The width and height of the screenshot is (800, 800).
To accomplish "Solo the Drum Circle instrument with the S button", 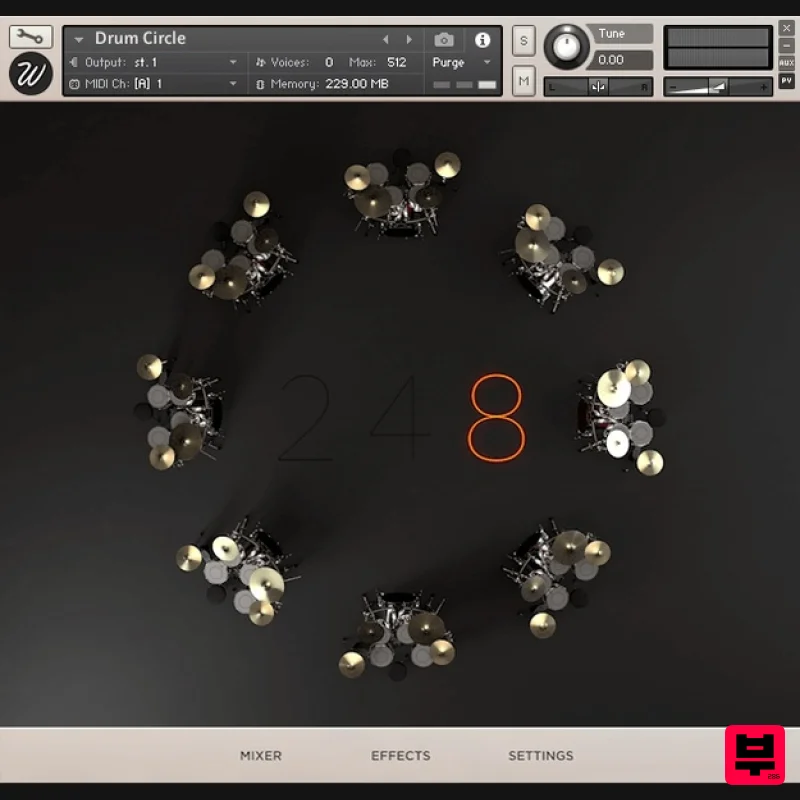I will (x=521, y=38).
